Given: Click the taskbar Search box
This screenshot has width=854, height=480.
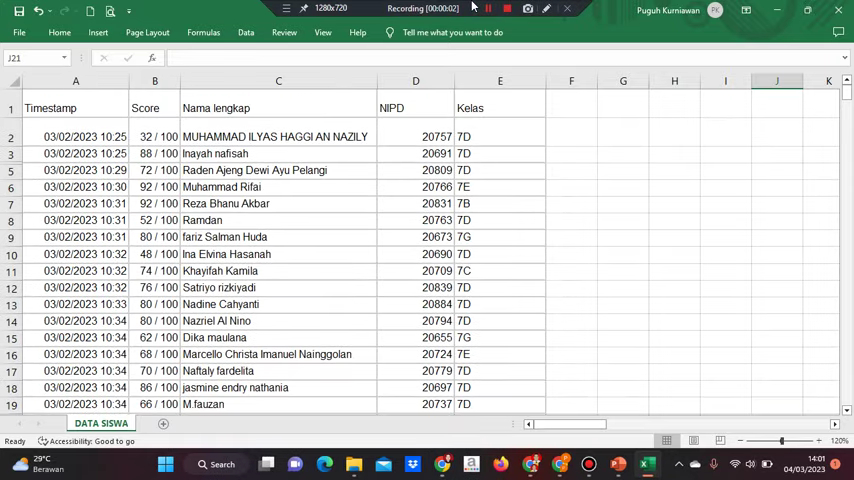Looking at the screenshot, I should (216, 464).
